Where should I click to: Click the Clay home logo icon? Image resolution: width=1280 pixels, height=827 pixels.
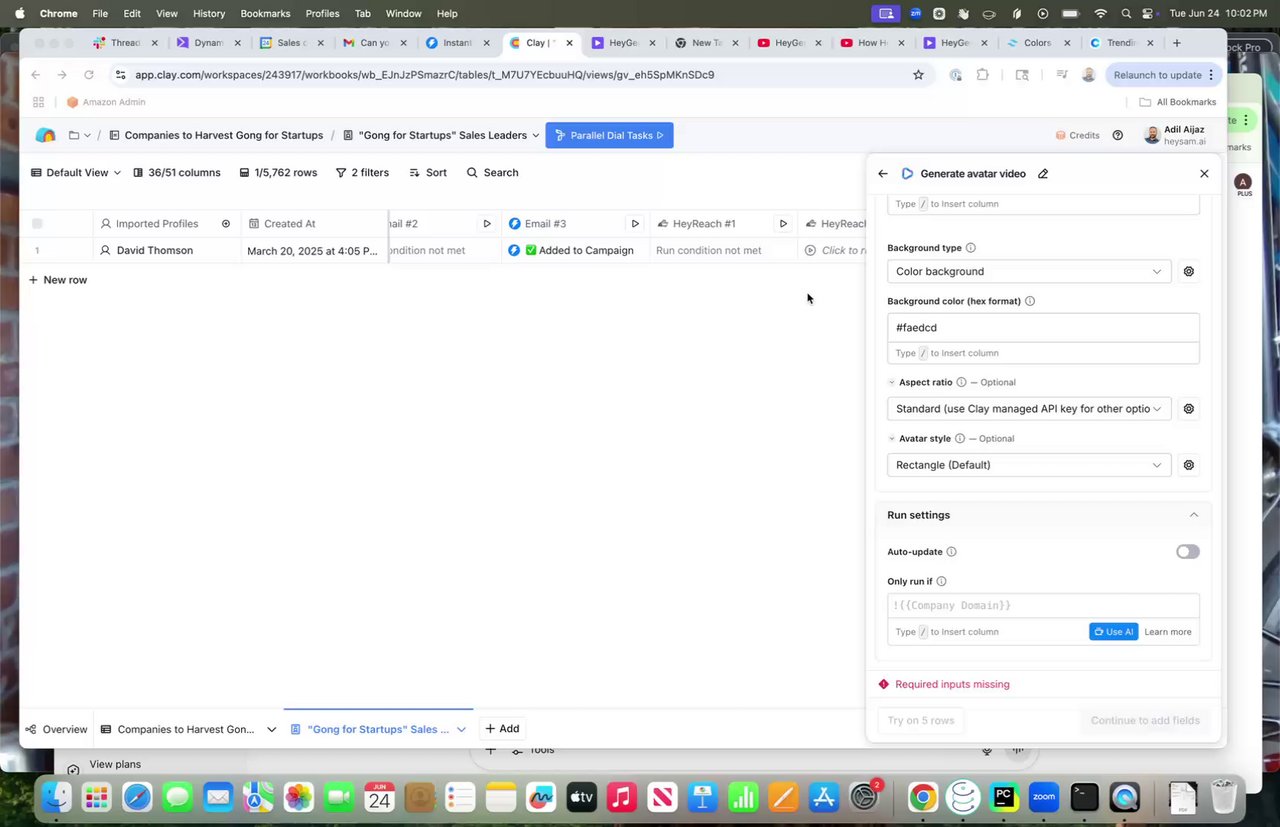(x=45, y=136)
